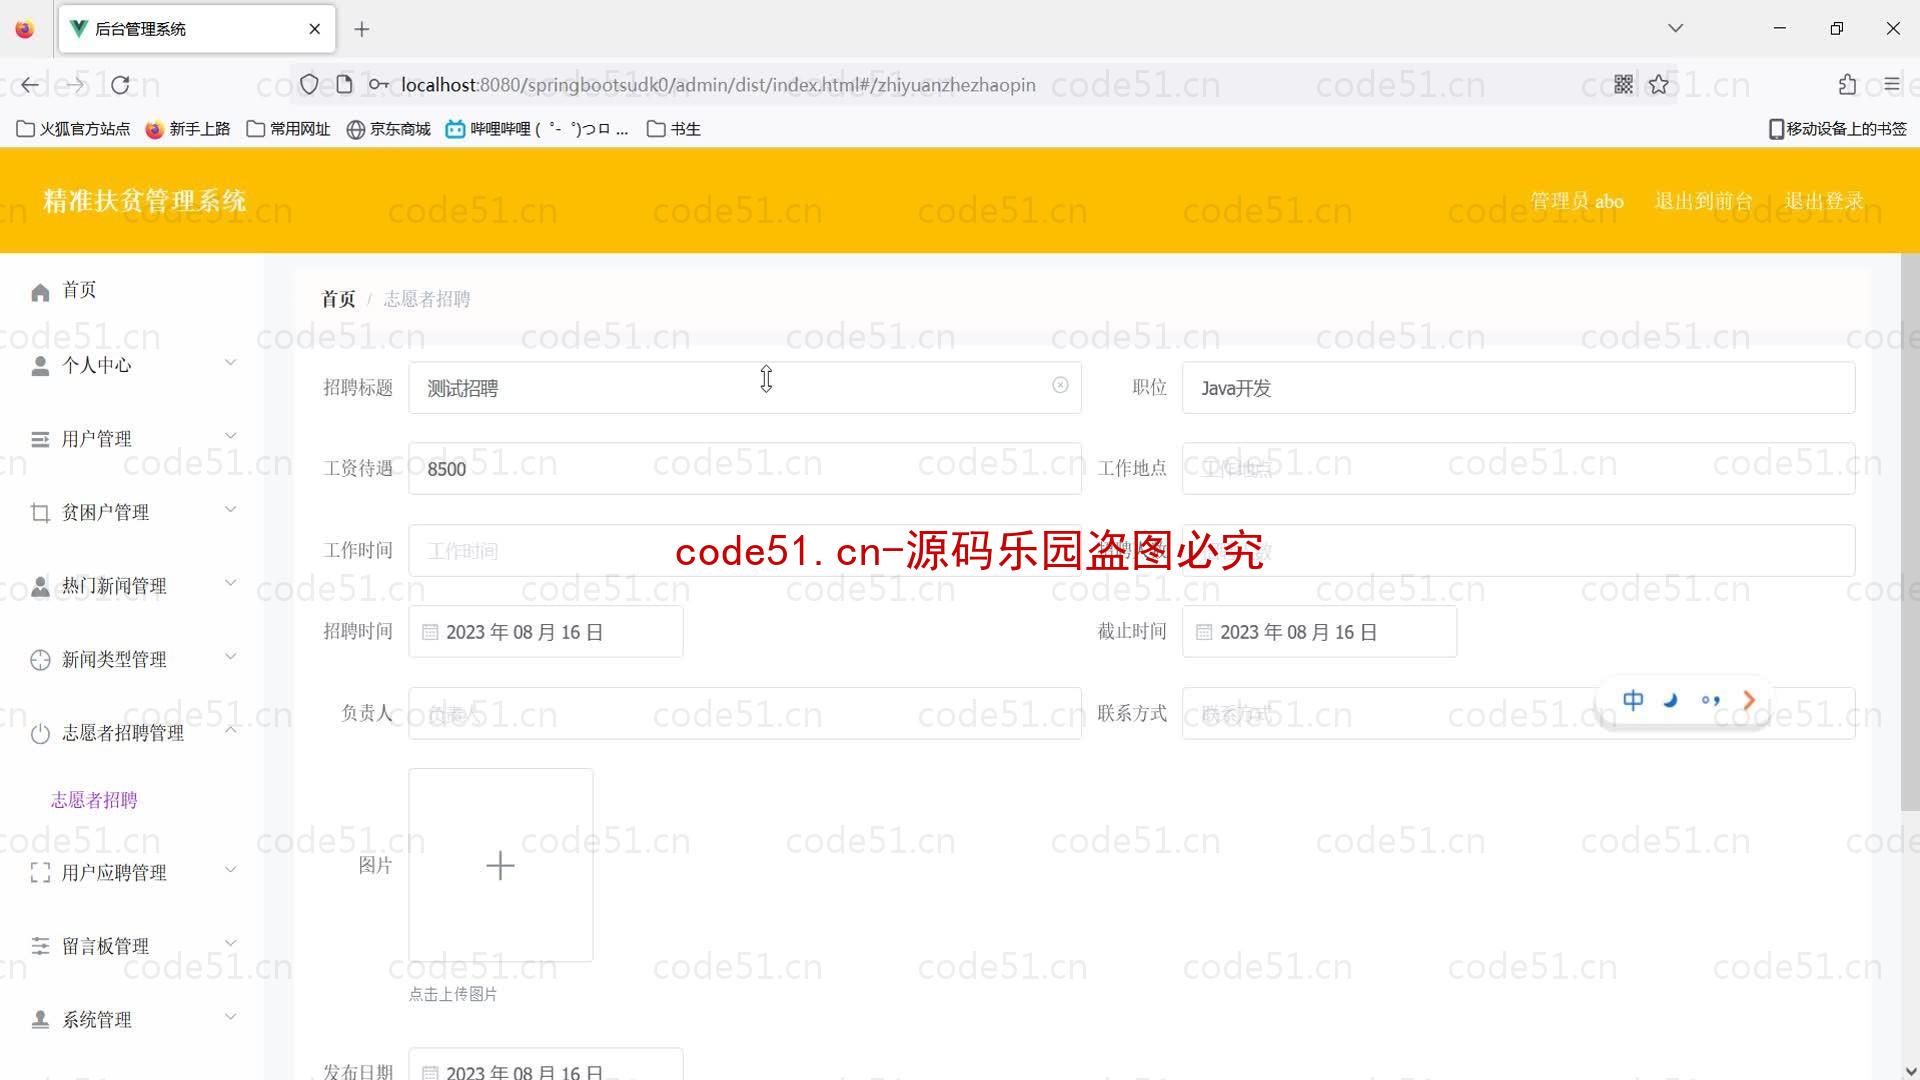Click the shield tracking protection icon
The image size is (1920, 1080).
click(x=309, y=85)
